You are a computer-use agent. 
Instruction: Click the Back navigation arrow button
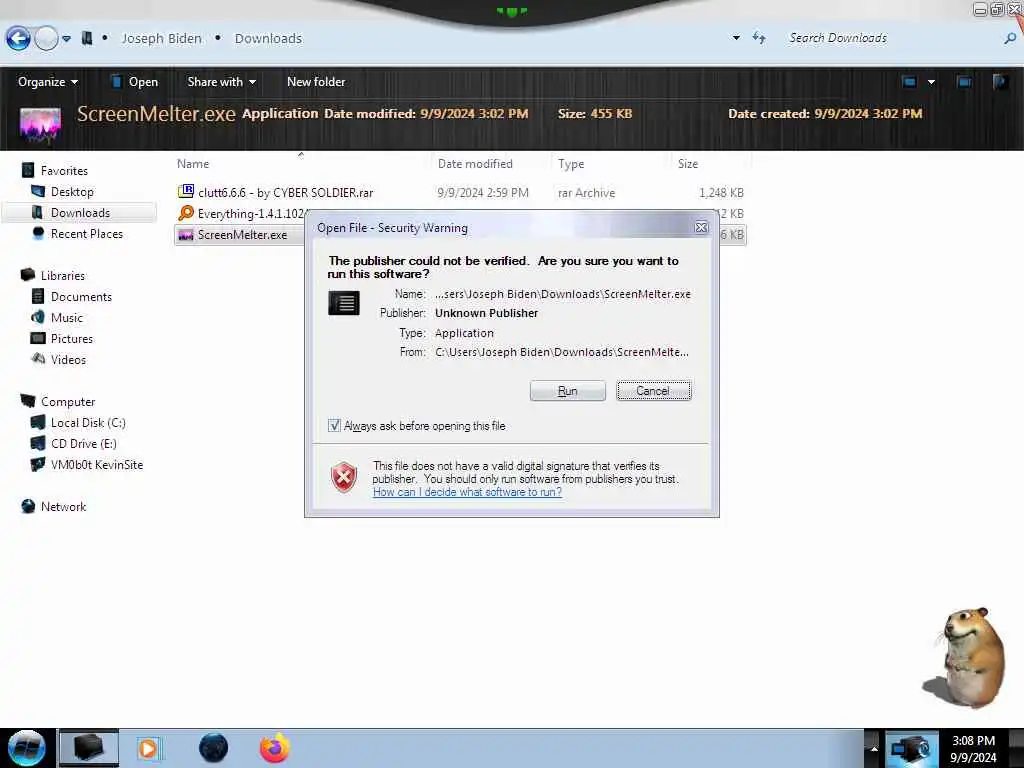coord(18,39)
